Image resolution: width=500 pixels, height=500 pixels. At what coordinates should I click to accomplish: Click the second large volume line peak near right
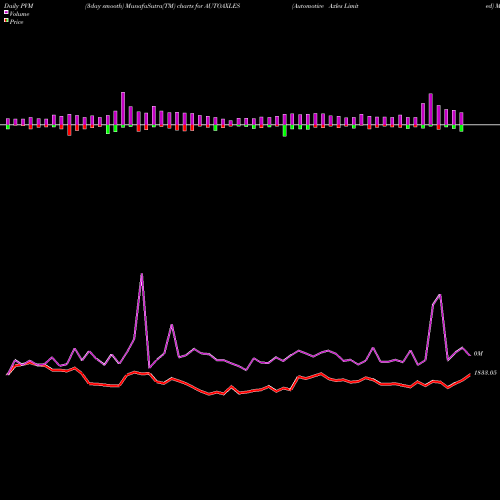pos(440,295)
